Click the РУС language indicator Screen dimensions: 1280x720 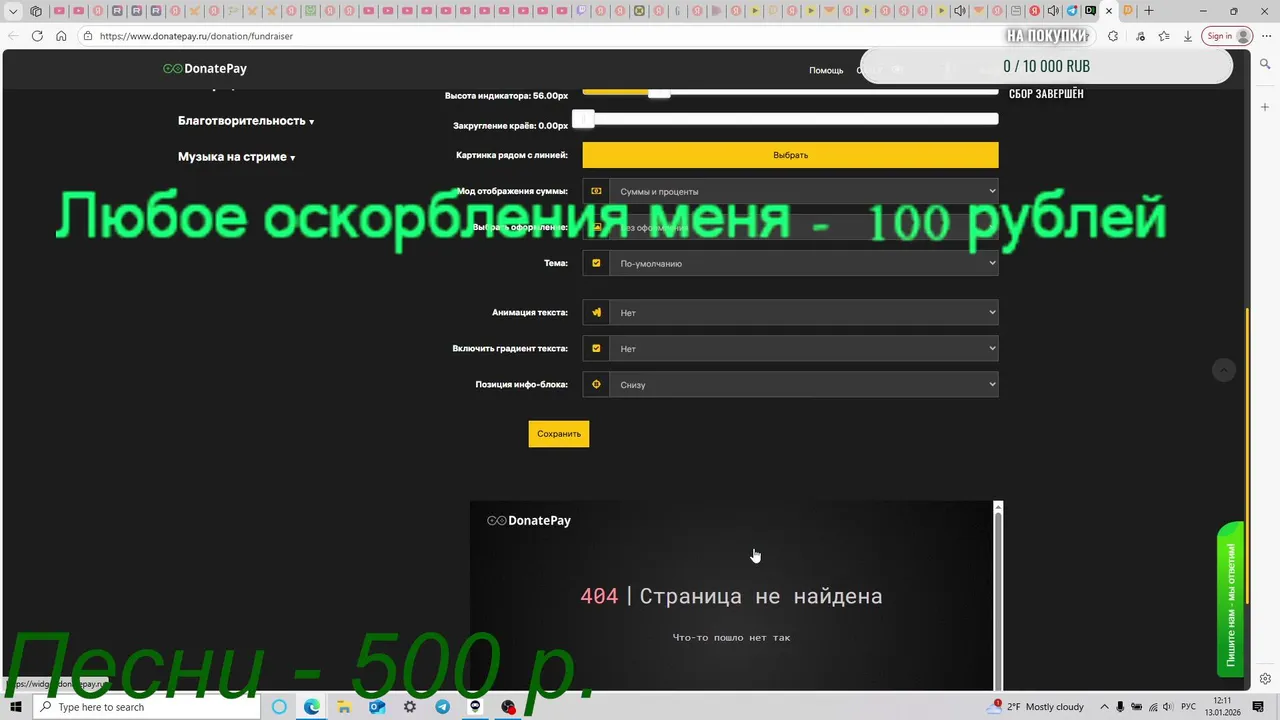click(x=1188, y=707)
